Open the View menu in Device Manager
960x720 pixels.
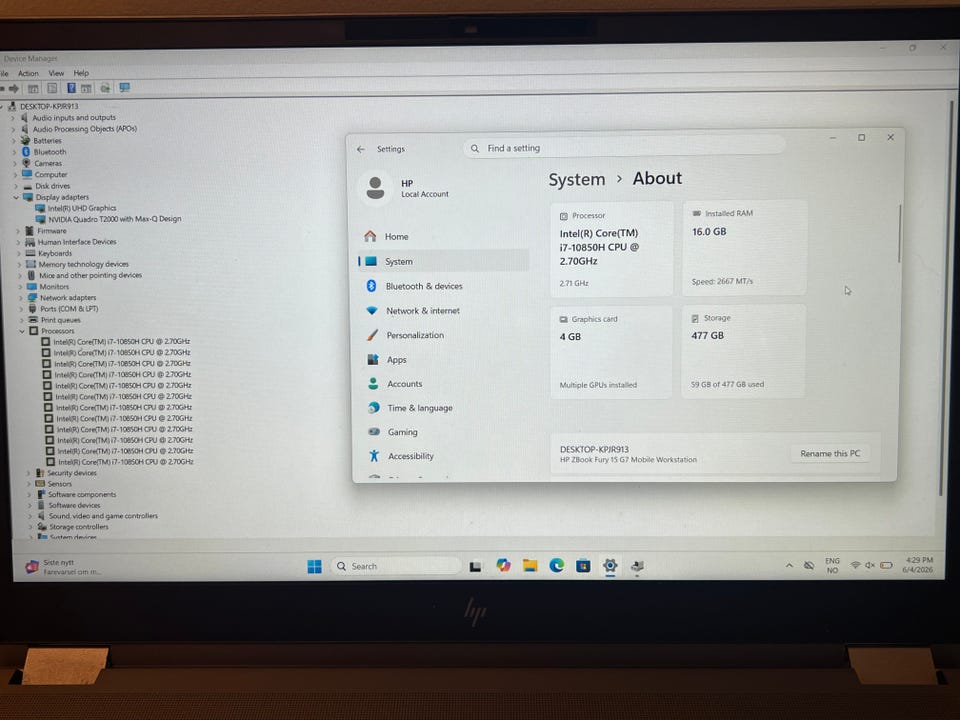click(x=56, y=73)
